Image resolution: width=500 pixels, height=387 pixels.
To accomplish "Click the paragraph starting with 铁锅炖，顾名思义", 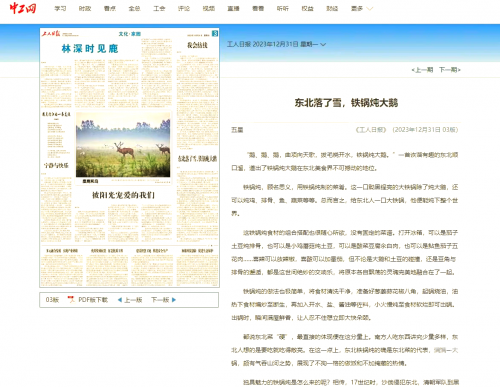I will (x=345, y=200).
